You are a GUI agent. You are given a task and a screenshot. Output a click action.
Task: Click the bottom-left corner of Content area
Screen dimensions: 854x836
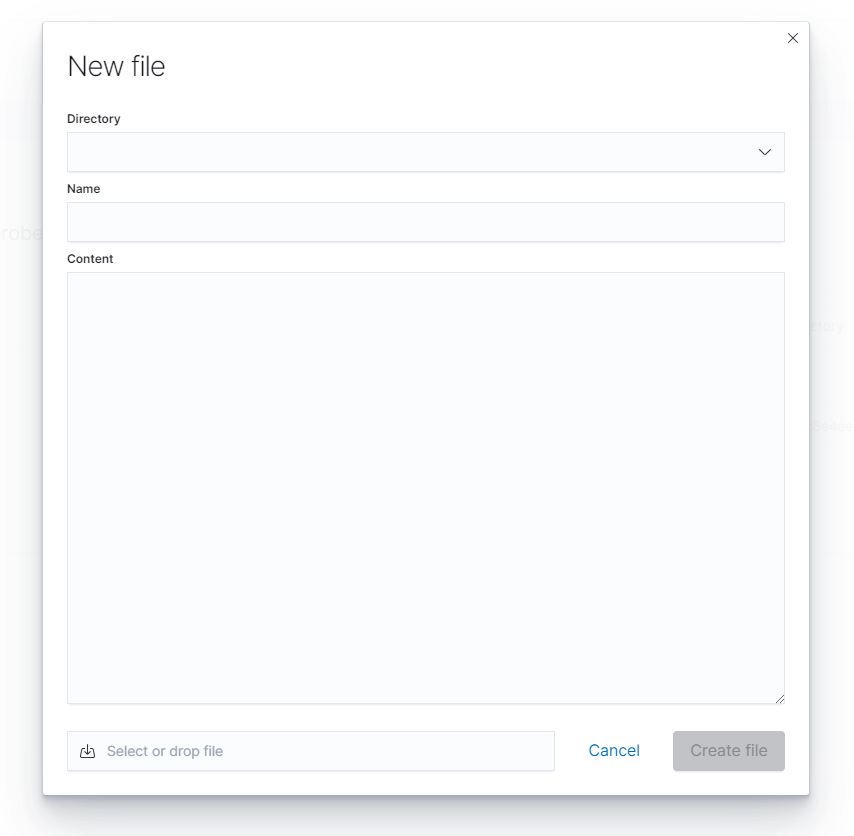point(76,695)
